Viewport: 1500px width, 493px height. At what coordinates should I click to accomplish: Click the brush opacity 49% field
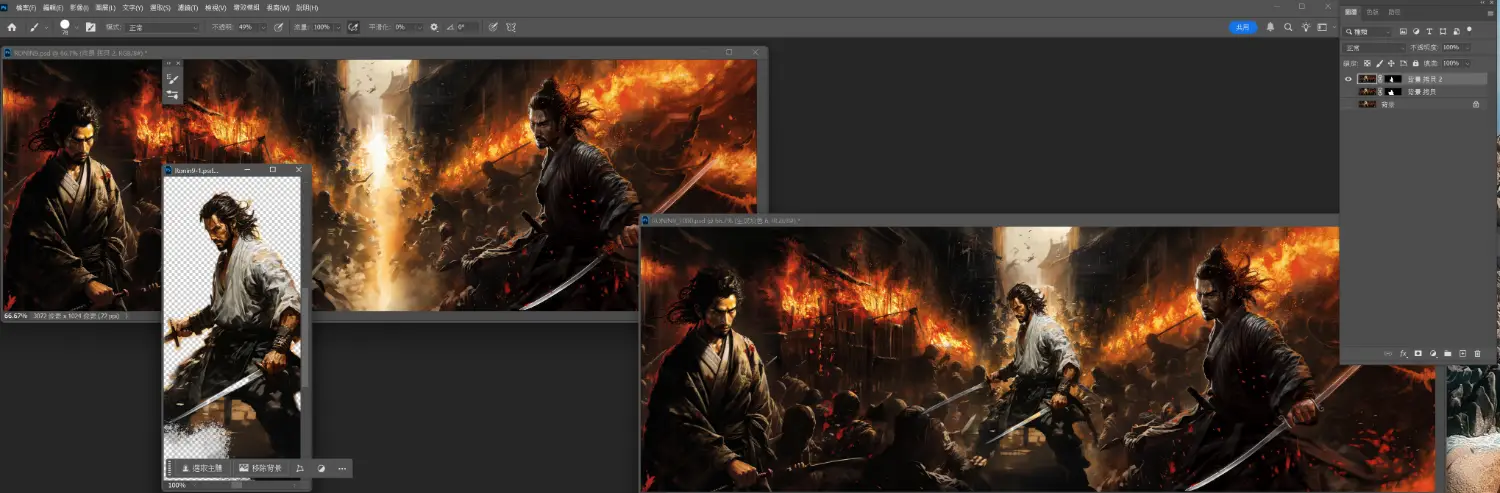[x=246, y=27]
